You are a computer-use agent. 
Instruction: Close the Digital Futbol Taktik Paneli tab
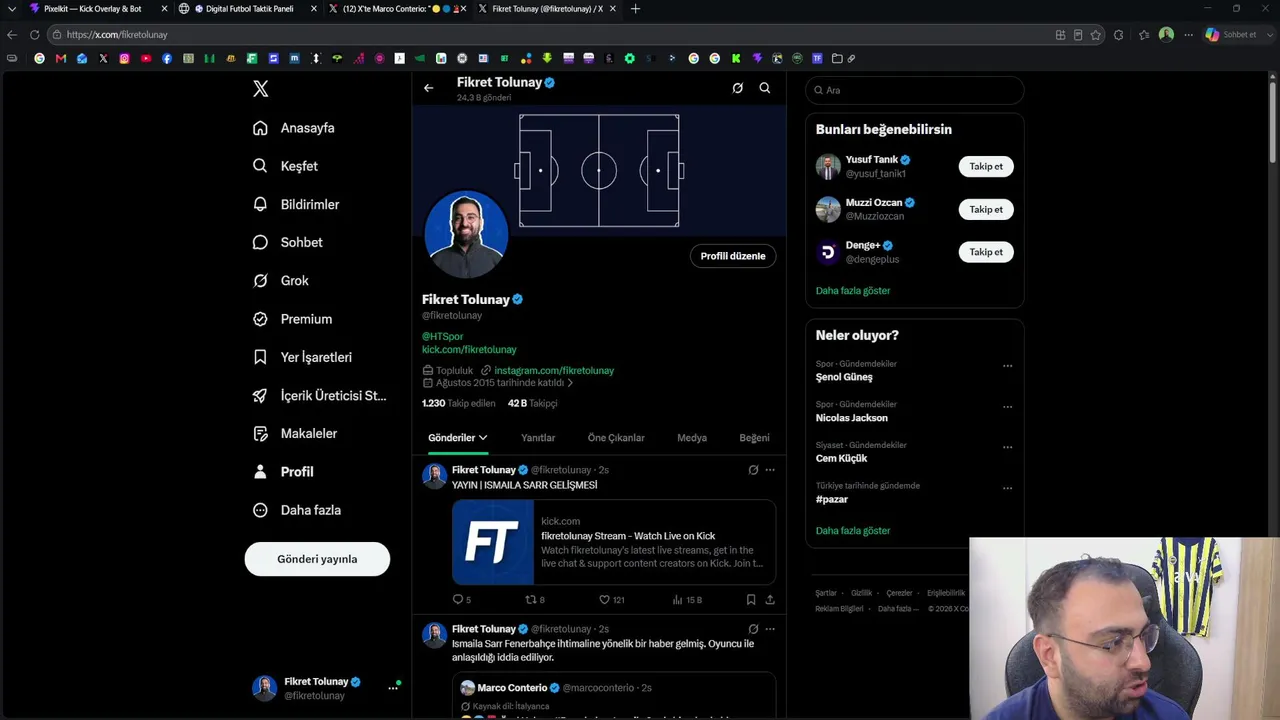(314, 9)
